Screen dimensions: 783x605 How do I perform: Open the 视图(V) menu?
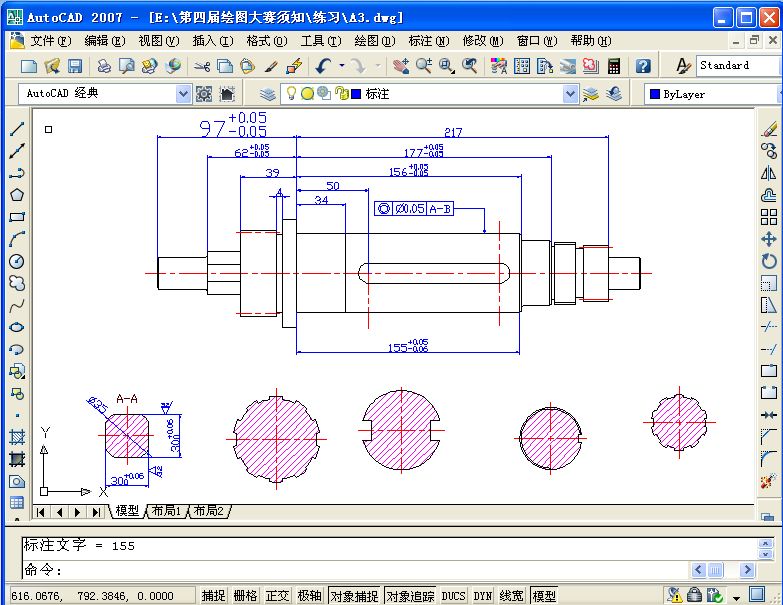(x=158, y=40)
